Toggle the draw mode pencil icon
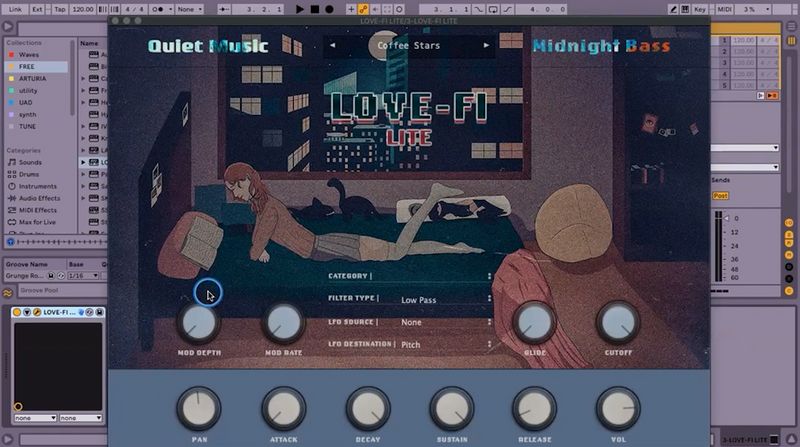The height and width of the screenshot is (447, 800). coord(673,9)
